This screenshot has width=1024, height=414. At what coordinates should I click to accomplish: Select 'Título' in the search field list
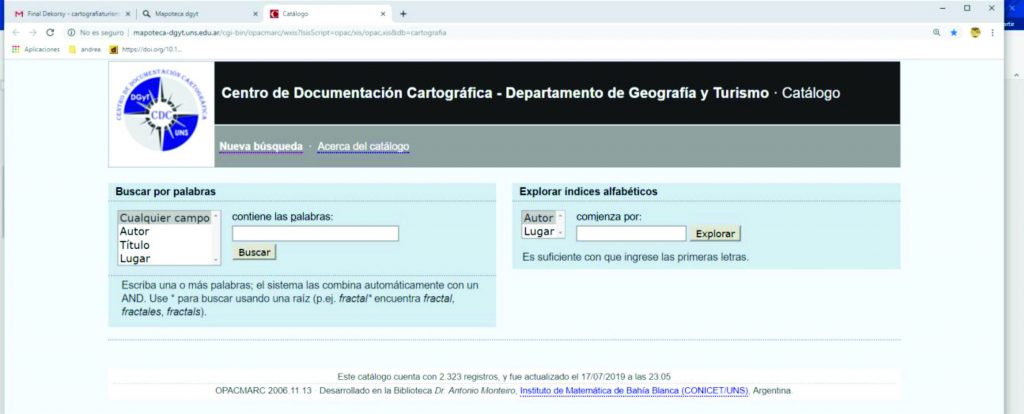135,245
